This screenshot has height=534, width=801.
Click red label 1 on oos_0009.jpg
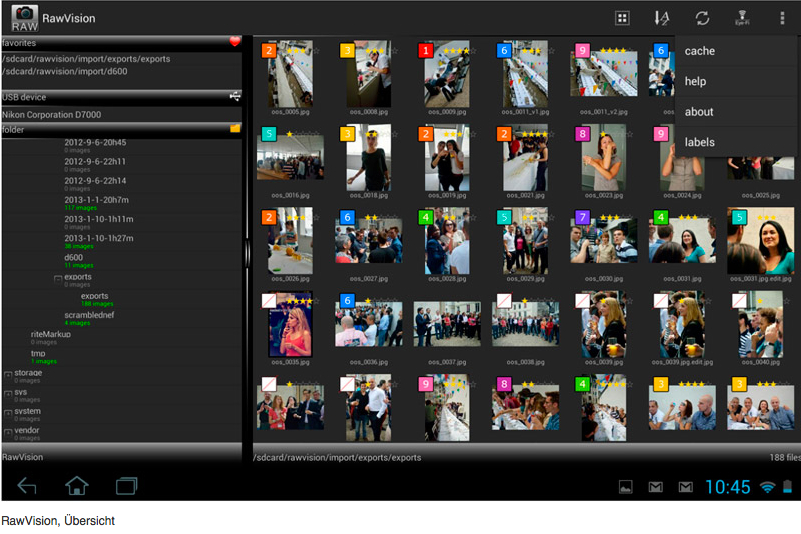click(426, 51)
